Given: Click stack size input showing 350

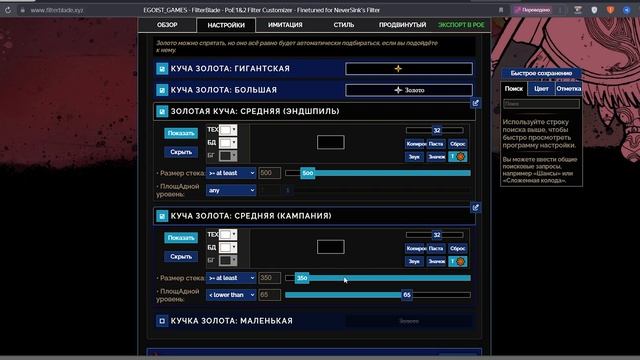Looking at the screenshot, I should [x=269, y=278].
